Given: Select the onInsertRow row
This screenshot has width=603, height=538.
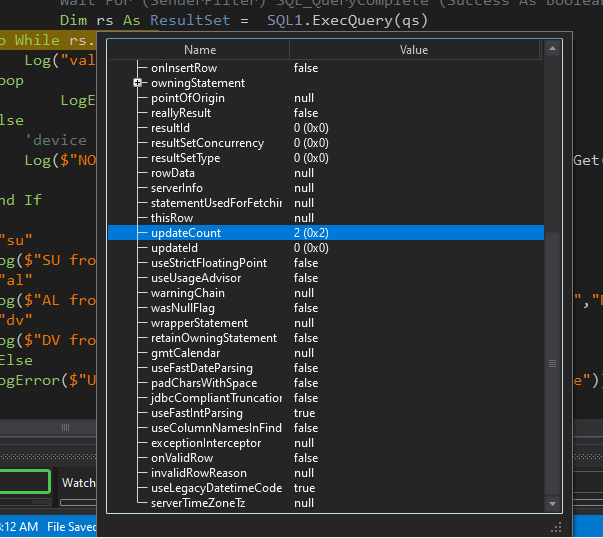Looking at the screenshot, I should pyautogui.click(x=326, y=68).
